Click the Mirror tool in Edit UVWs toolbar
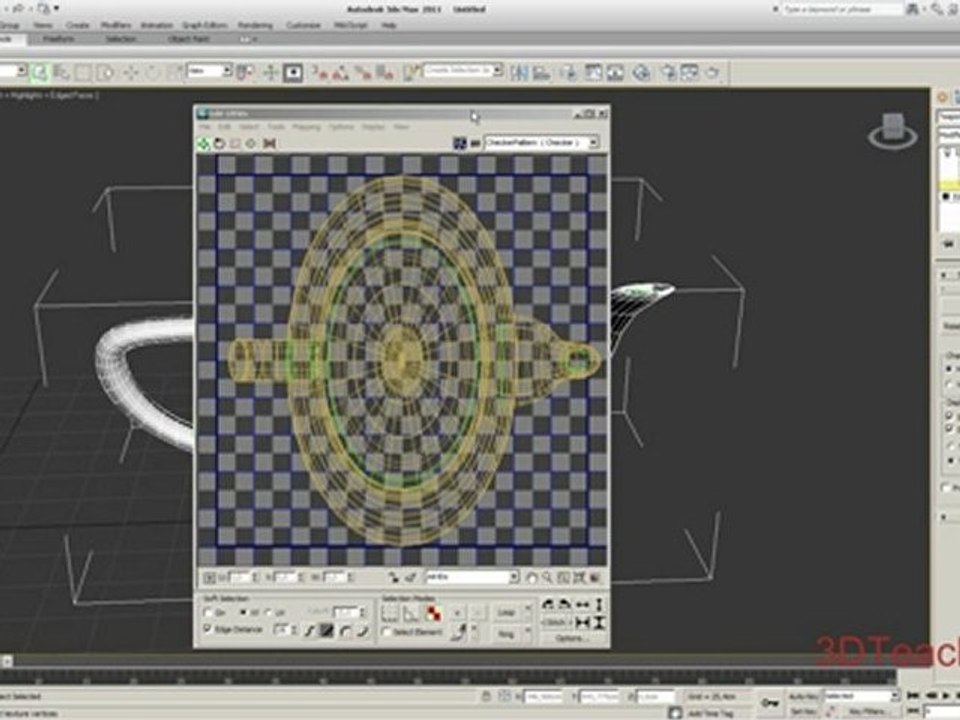Screen dimensions: 960x720 (x=269, y=143)
